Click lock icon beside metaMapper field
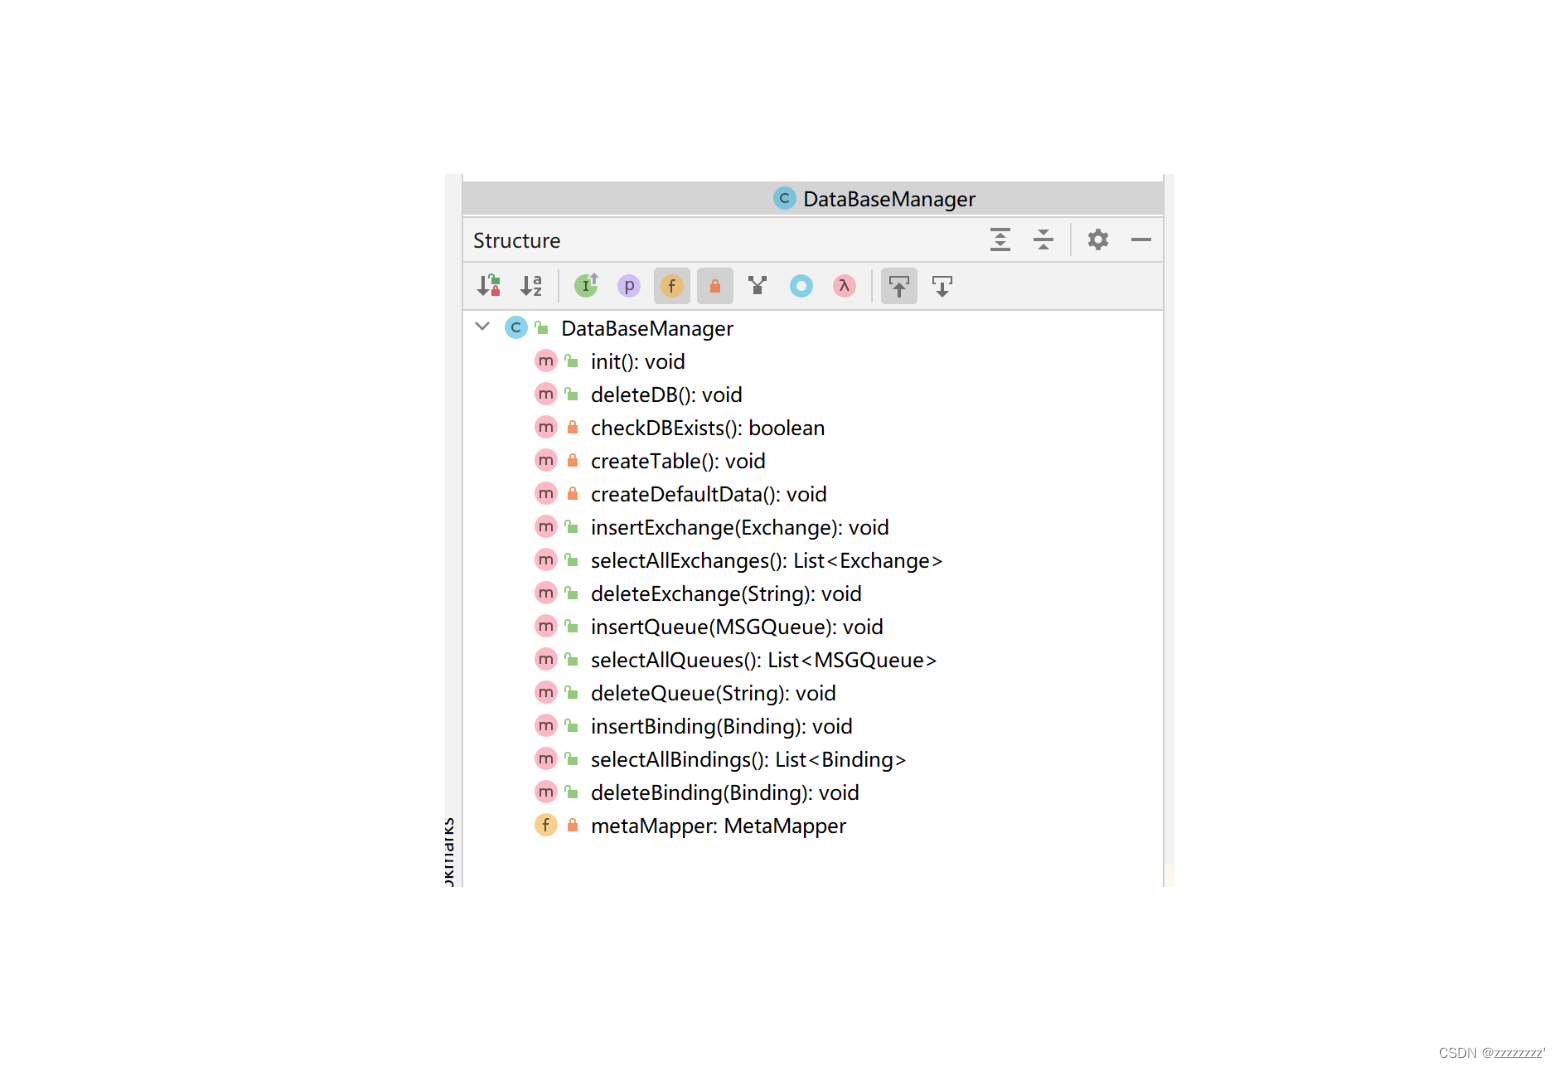The height and width of the screenshot is (1068, 1560). (573, 825)
